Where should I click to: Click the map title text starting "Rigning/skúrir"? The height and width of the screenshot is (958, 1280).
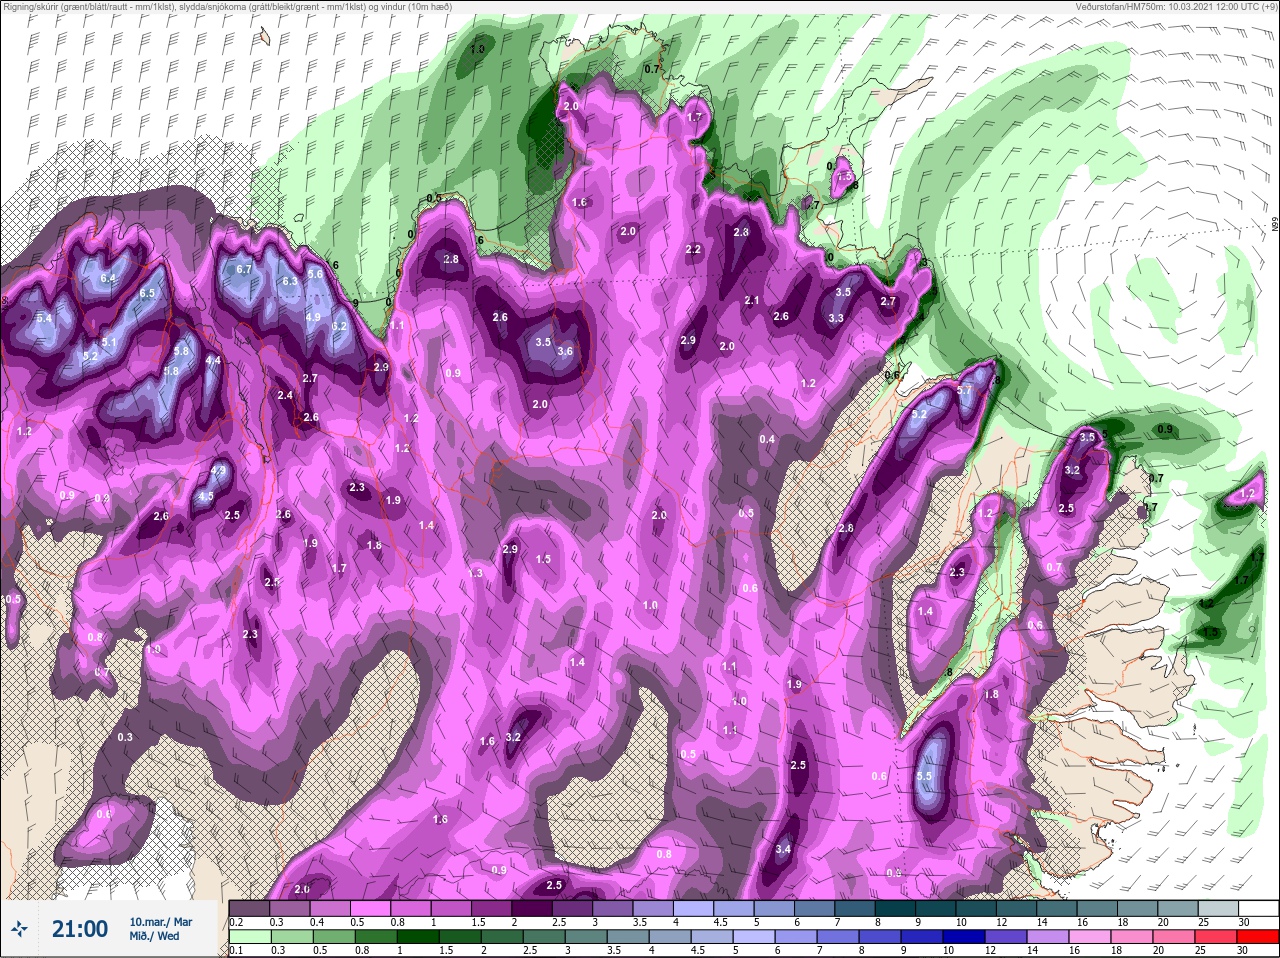[227, 7]
